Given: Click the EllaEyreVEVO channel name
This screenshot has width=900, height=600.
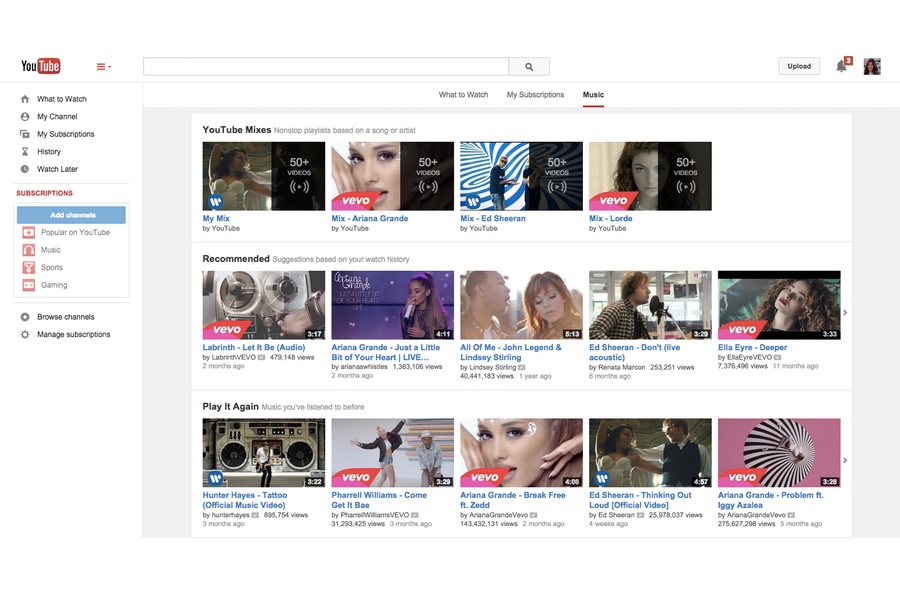Looking at the screenshot, I should 750,357.
